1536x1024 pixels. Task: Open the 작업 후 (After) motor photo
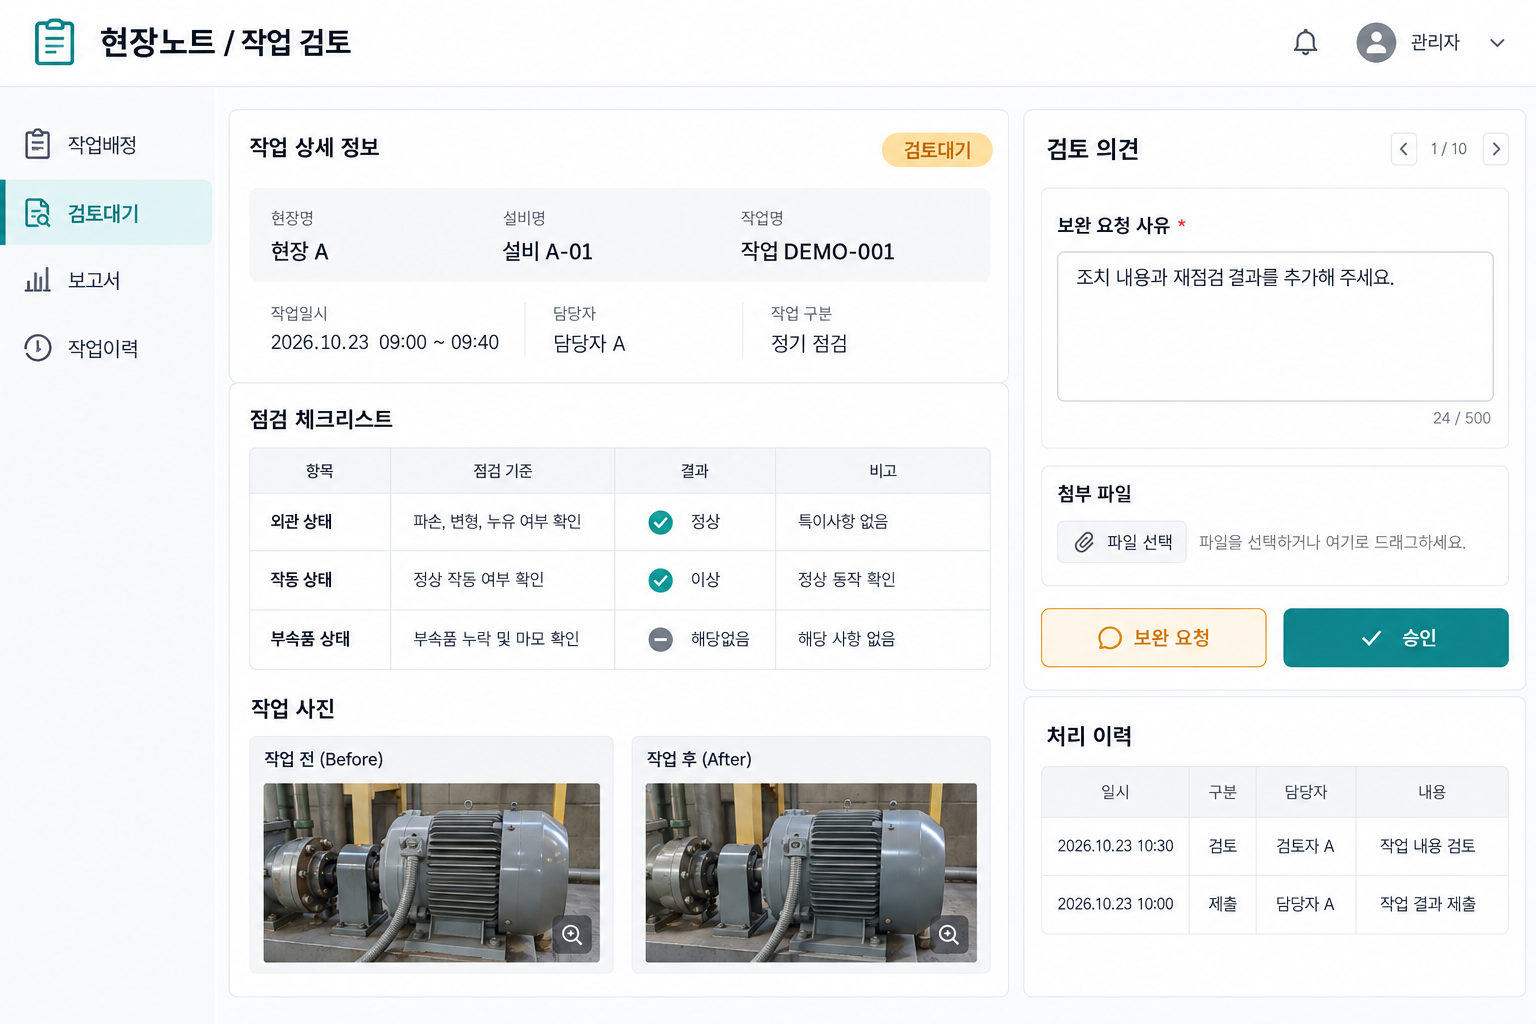click(x=811, y=873)
